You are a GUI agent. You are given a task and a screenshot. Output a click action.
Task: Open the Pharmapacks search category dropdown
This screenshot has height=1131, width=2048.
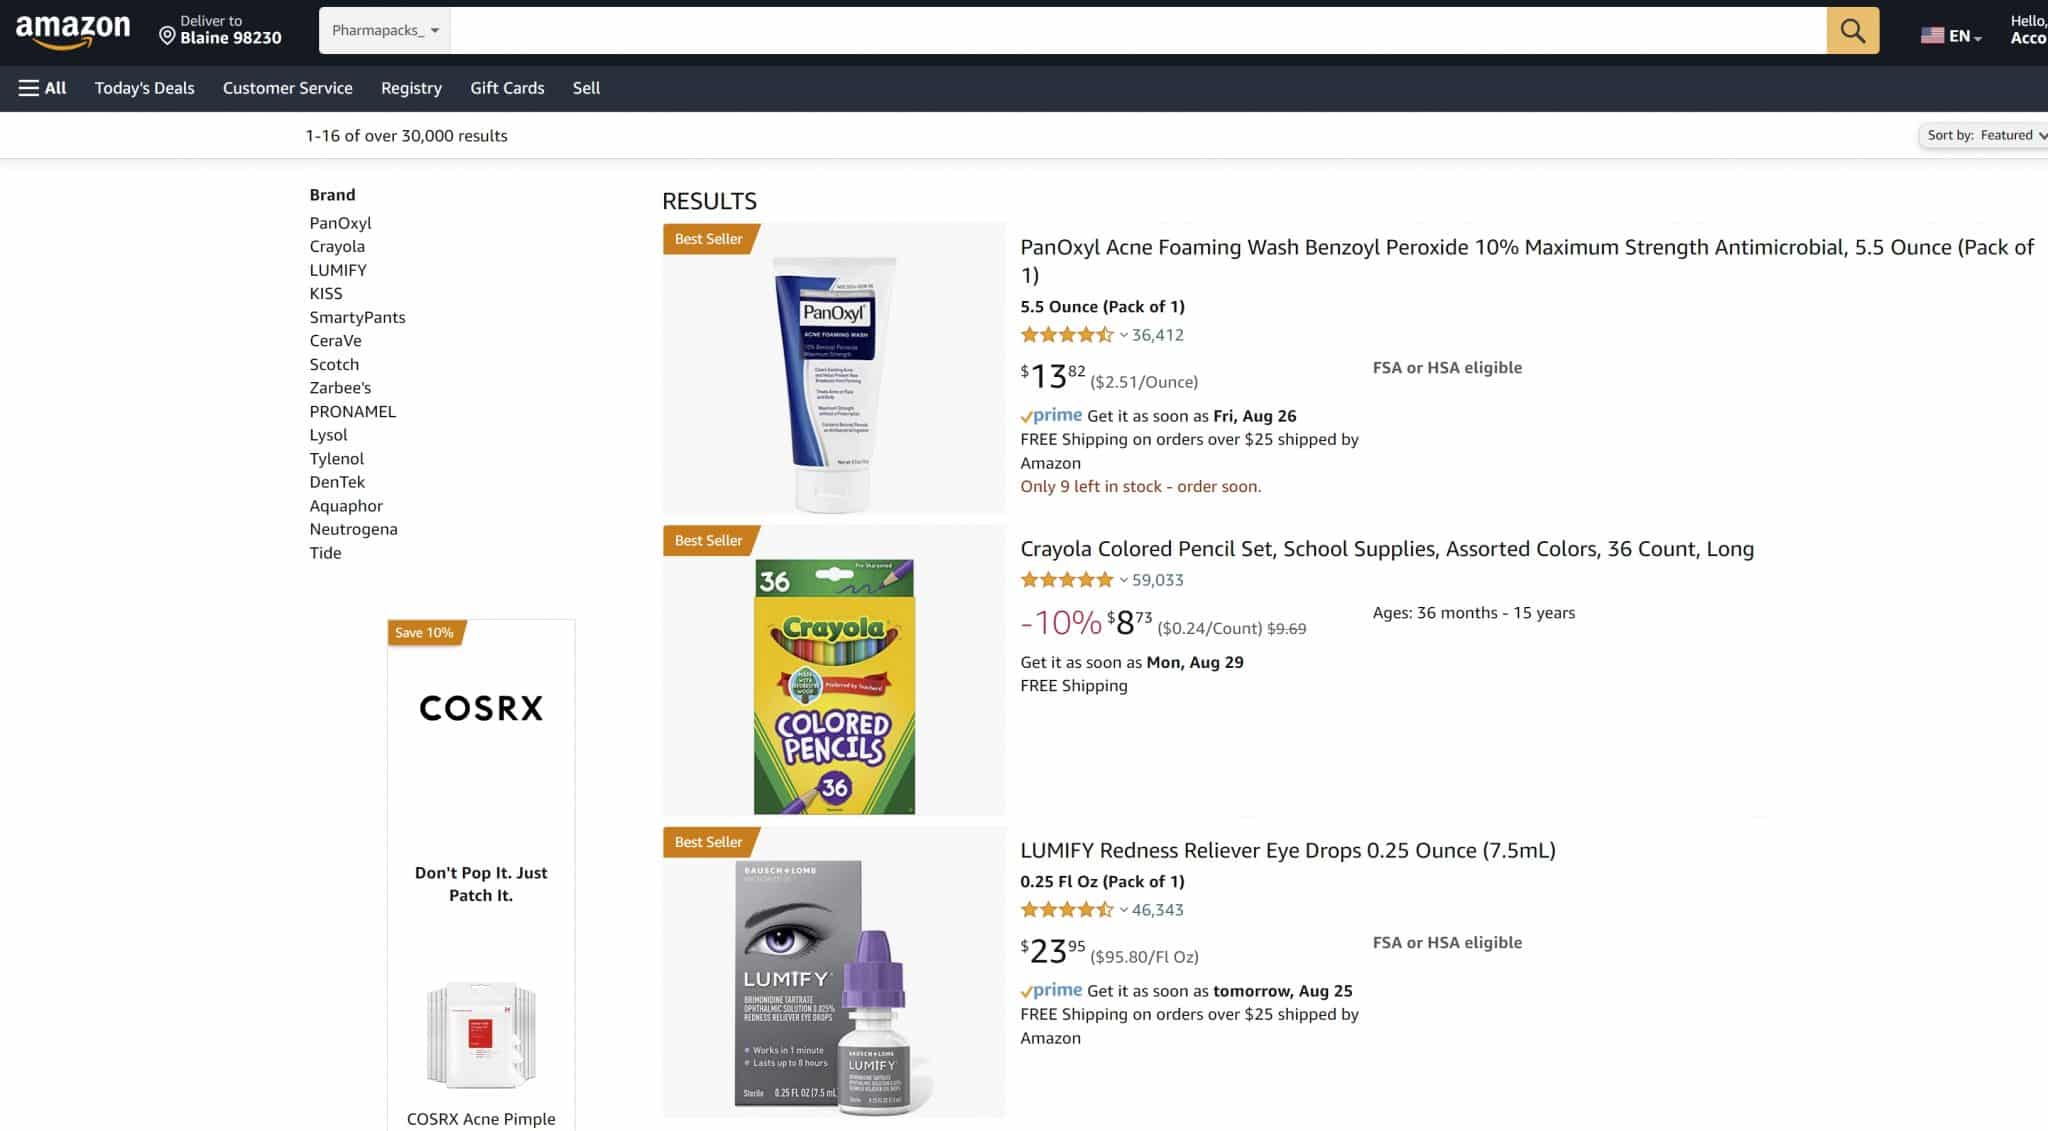[x=385, y=31]
